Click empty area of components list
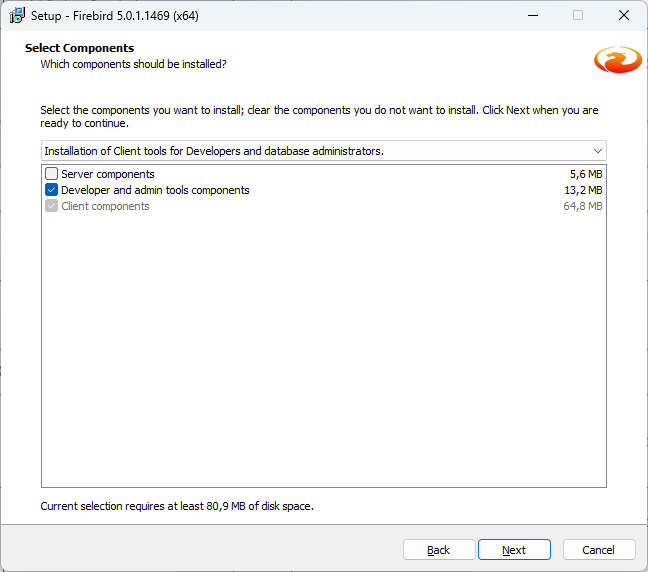648x572 pixels. click(323, 350)
